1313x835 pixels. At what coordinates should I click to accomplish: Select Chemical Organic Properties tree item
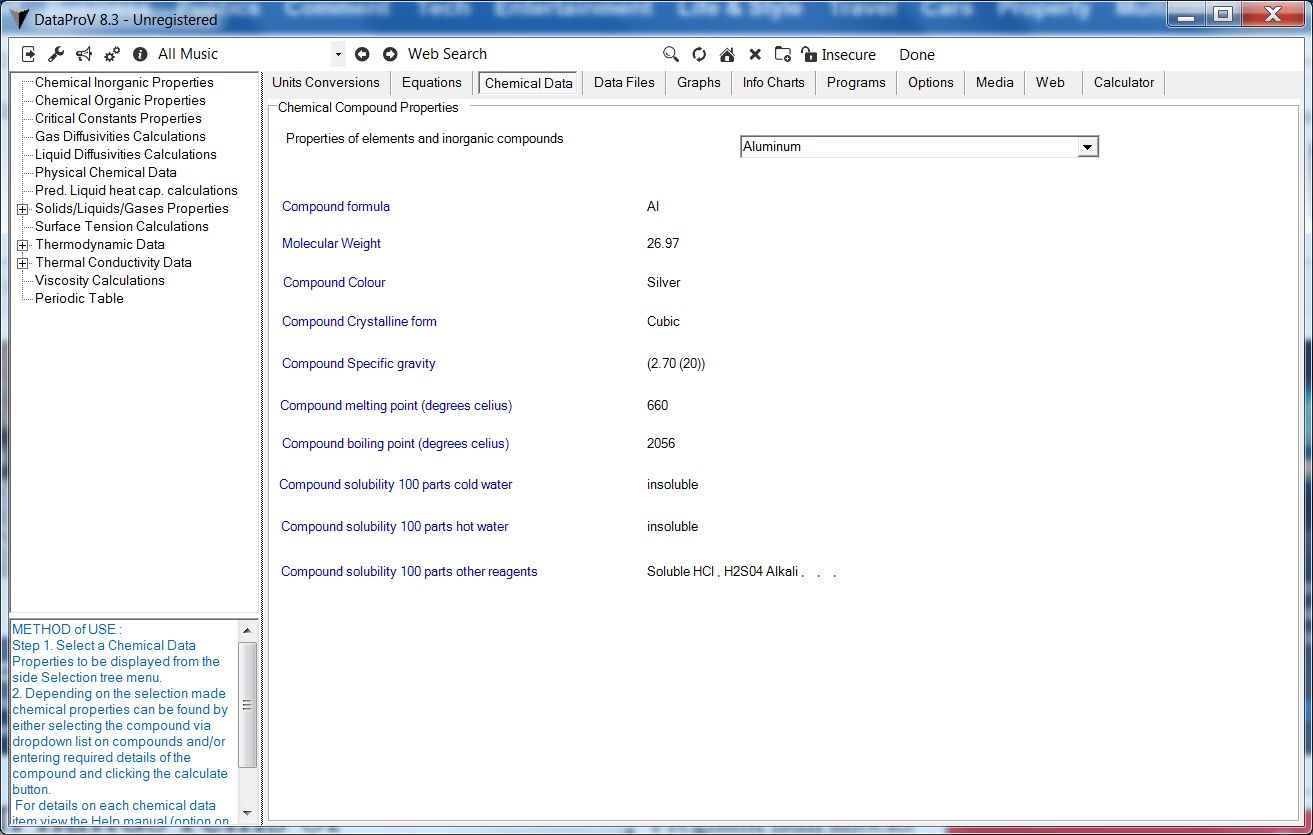coord(120,101)
